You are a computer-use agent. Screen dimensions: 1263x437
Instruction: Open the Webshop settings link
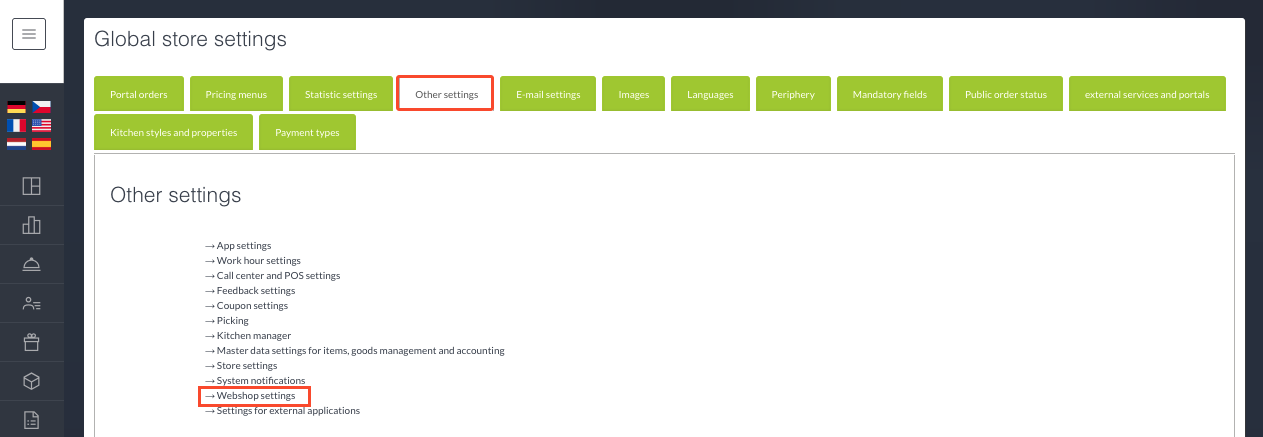point(255,396)
